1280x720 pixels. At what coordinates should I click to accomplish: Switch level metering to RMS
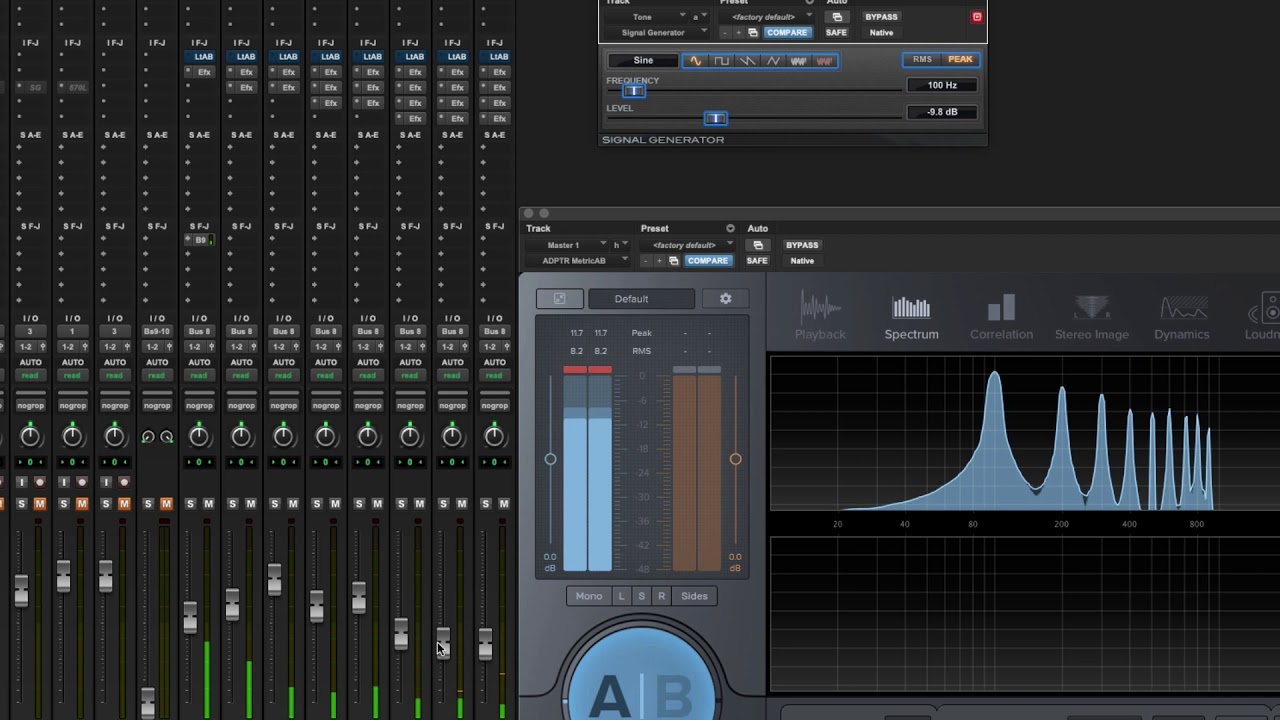[922, 60]
